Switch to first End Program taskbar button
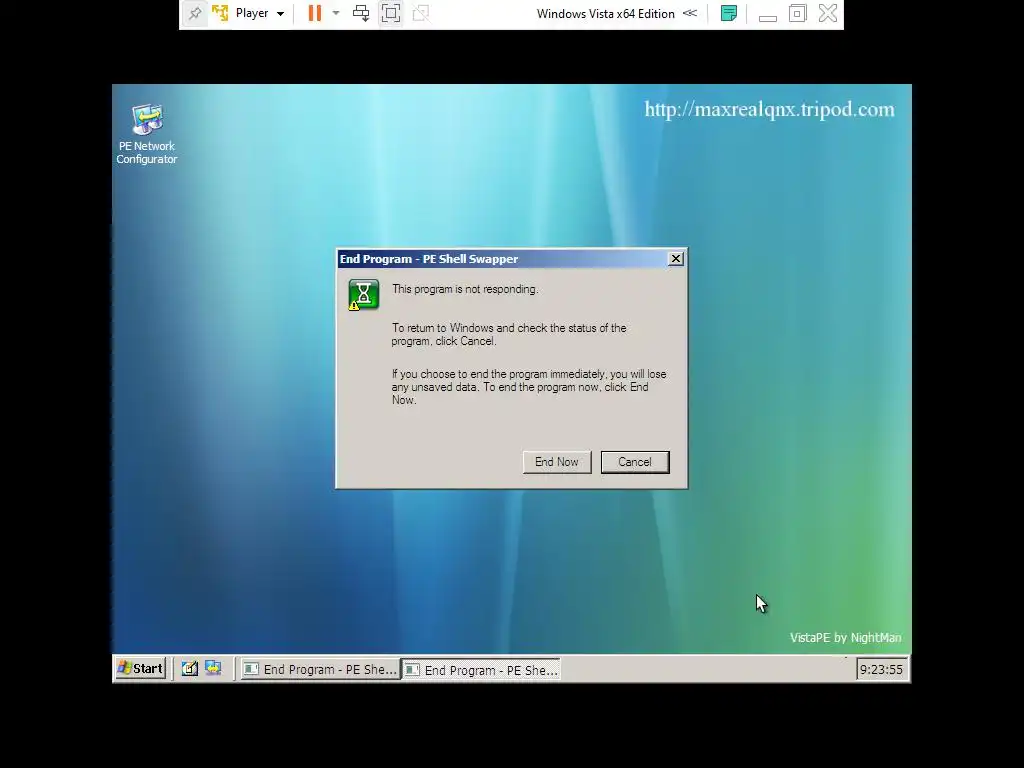Screen dimensions: 1024x768 pos(320,669)
